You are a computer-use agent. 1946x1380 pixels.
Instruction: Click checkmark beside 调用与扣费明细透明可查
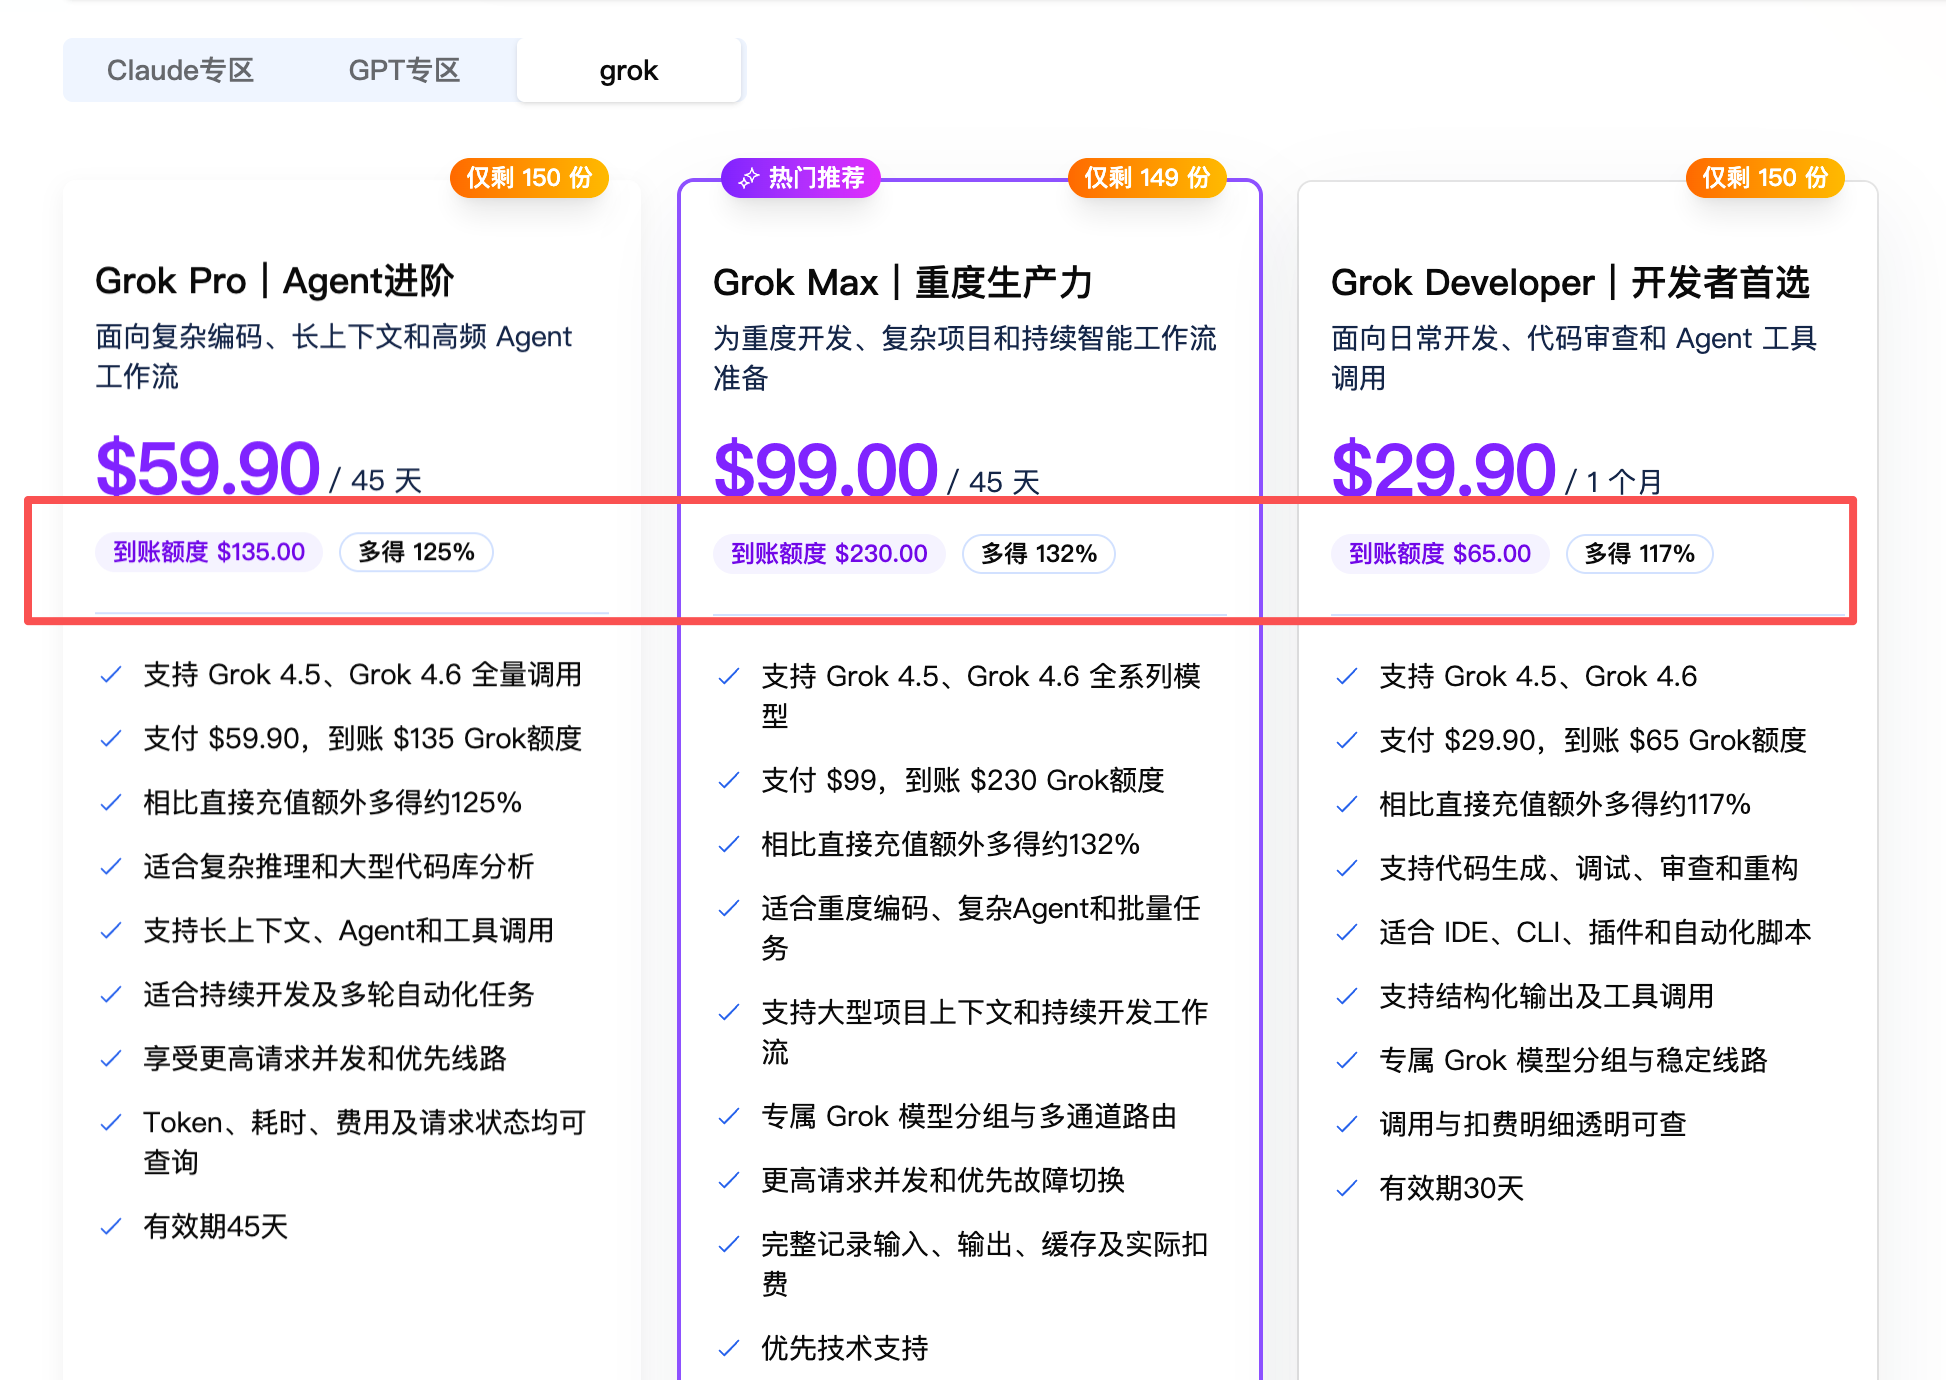tap(1347, 1125)
